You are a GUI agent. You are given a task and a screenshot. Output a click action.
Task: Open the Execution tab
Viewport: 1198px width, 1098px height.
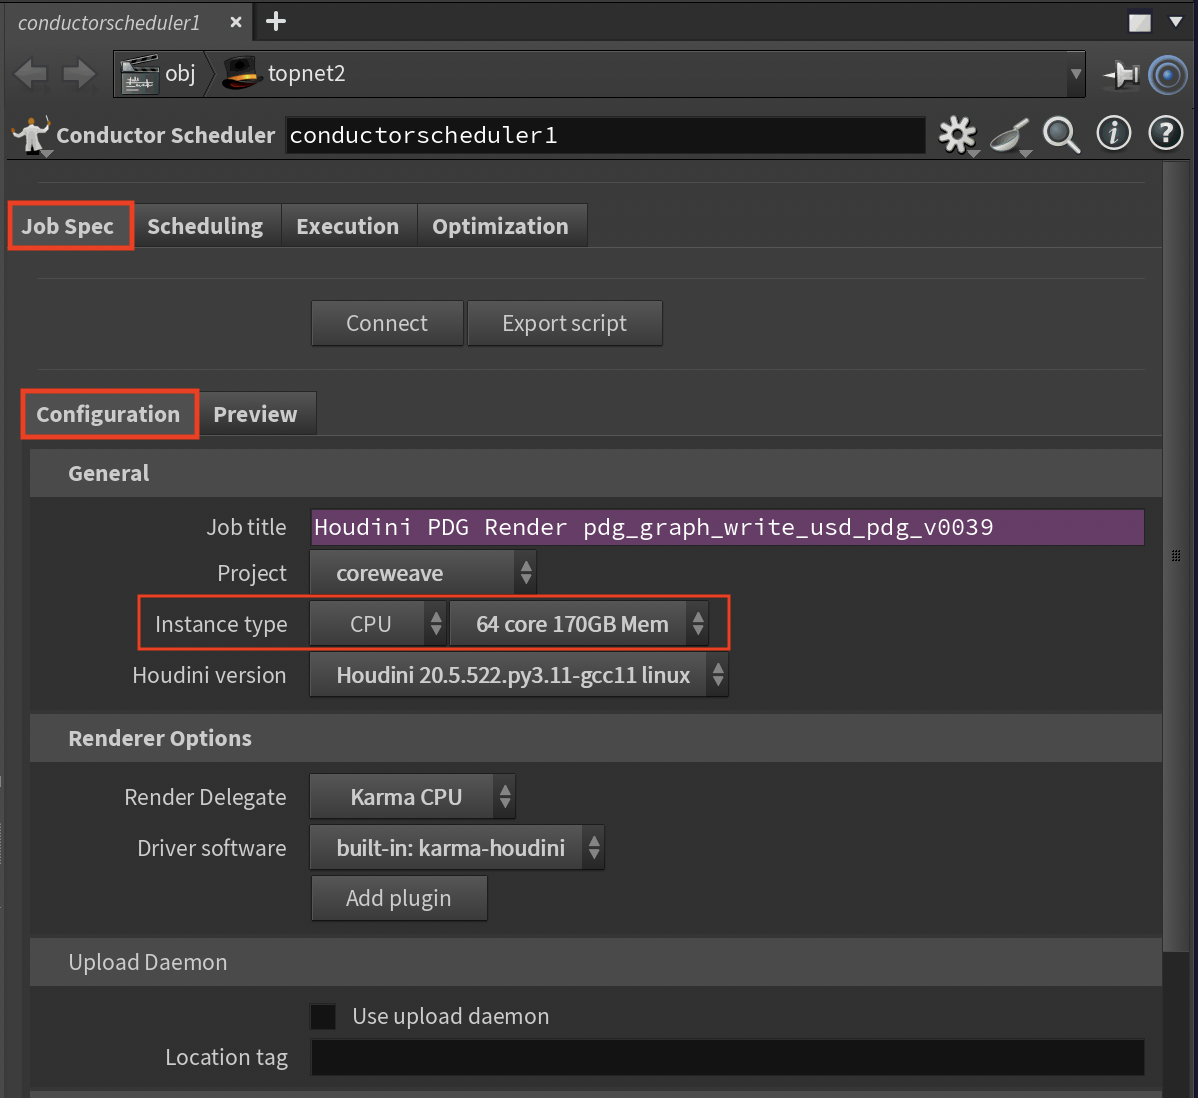tap(348, 226)
